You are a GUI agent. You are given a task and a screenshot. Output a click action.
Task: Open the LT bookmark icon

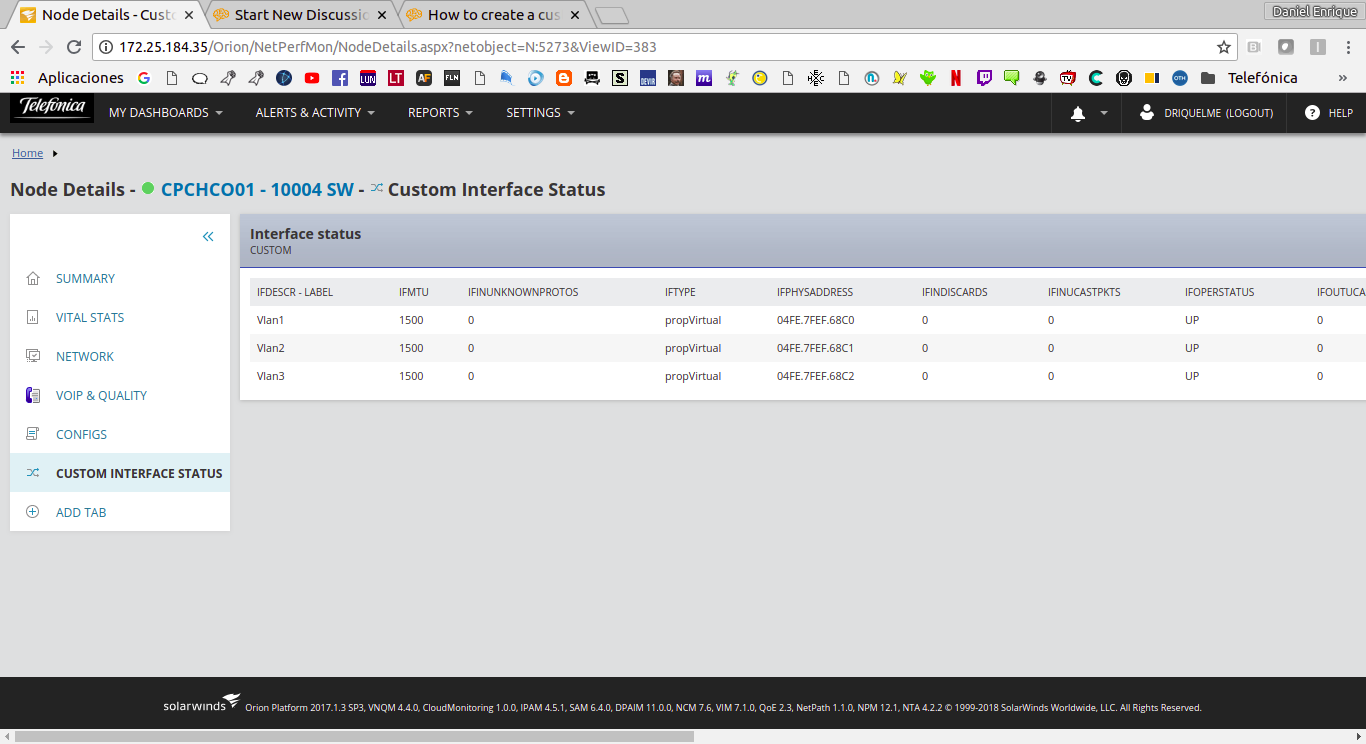396,78
